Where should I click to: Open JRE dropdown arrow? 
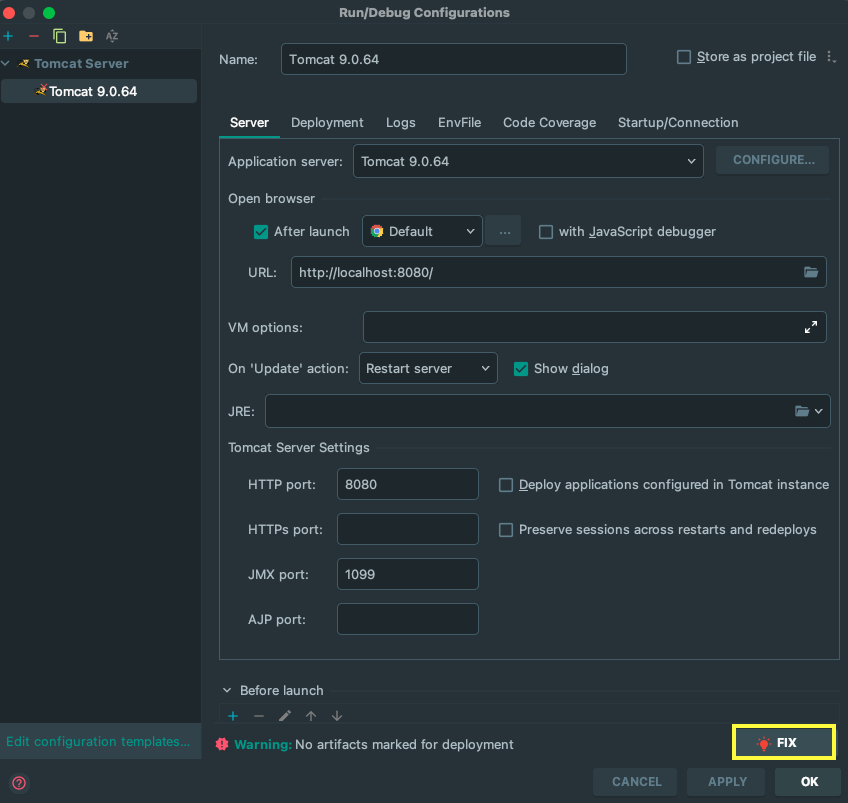click(819, 412)
